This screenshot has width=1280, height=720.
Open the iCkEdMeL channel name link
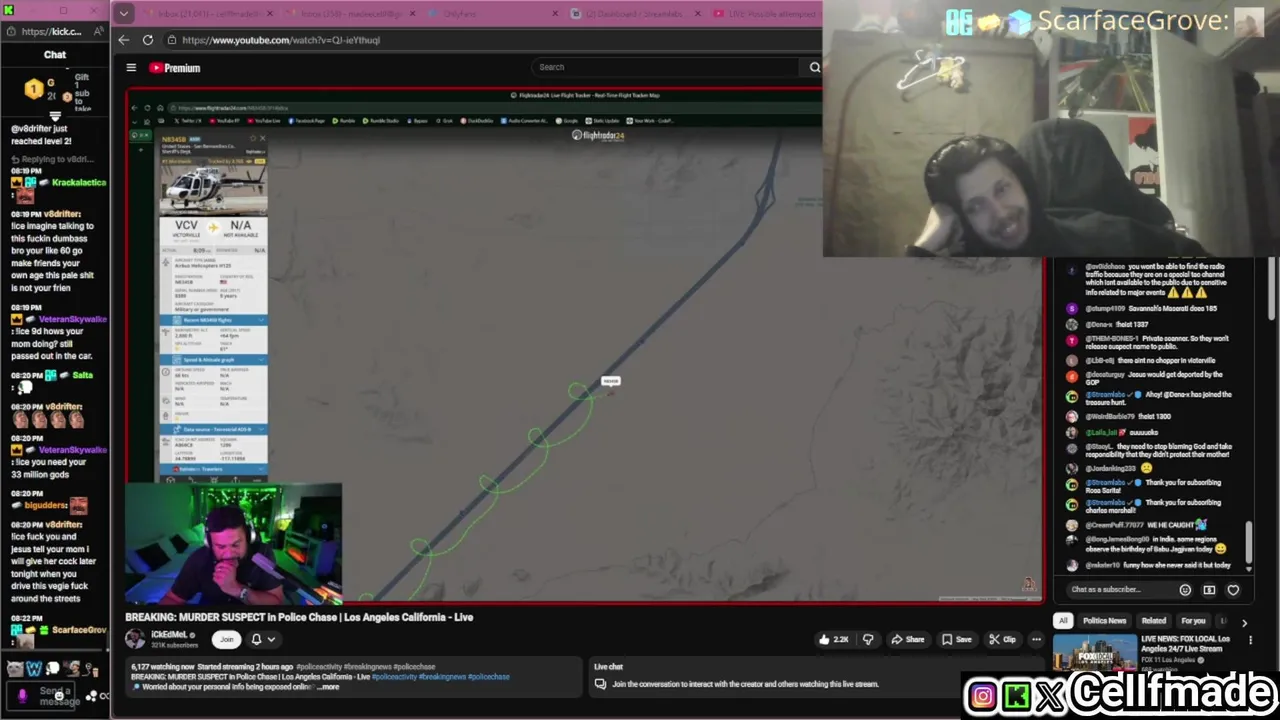pos(169,634)
